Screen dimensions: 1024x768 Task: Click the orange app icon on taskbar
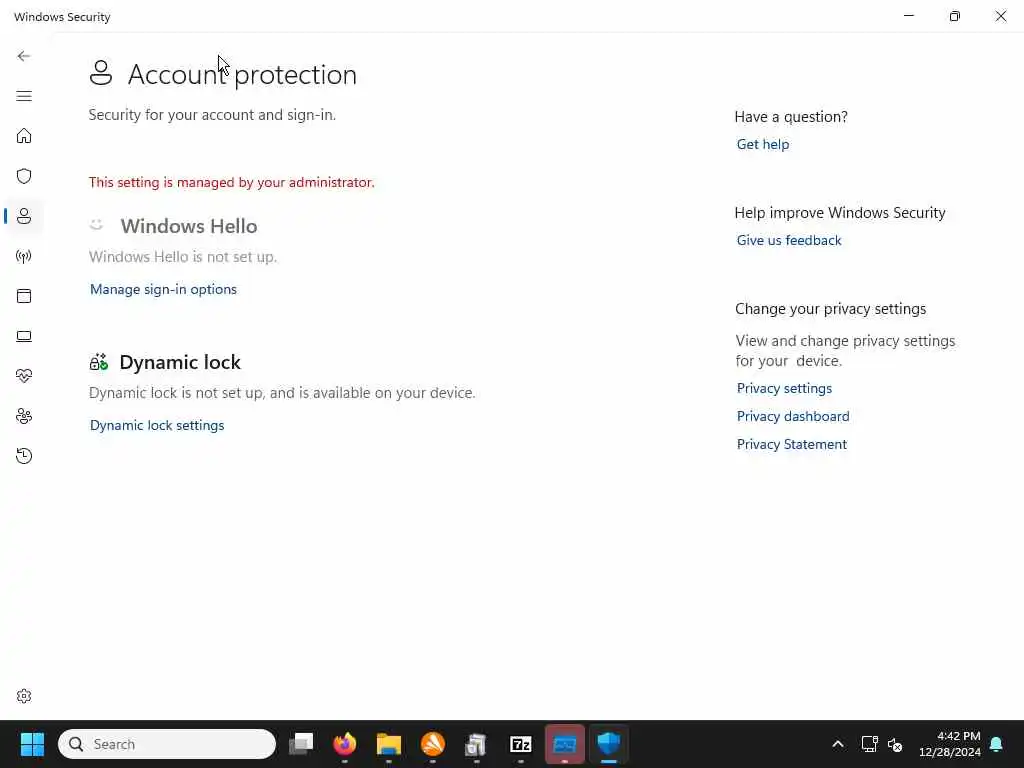pos(432,744)
